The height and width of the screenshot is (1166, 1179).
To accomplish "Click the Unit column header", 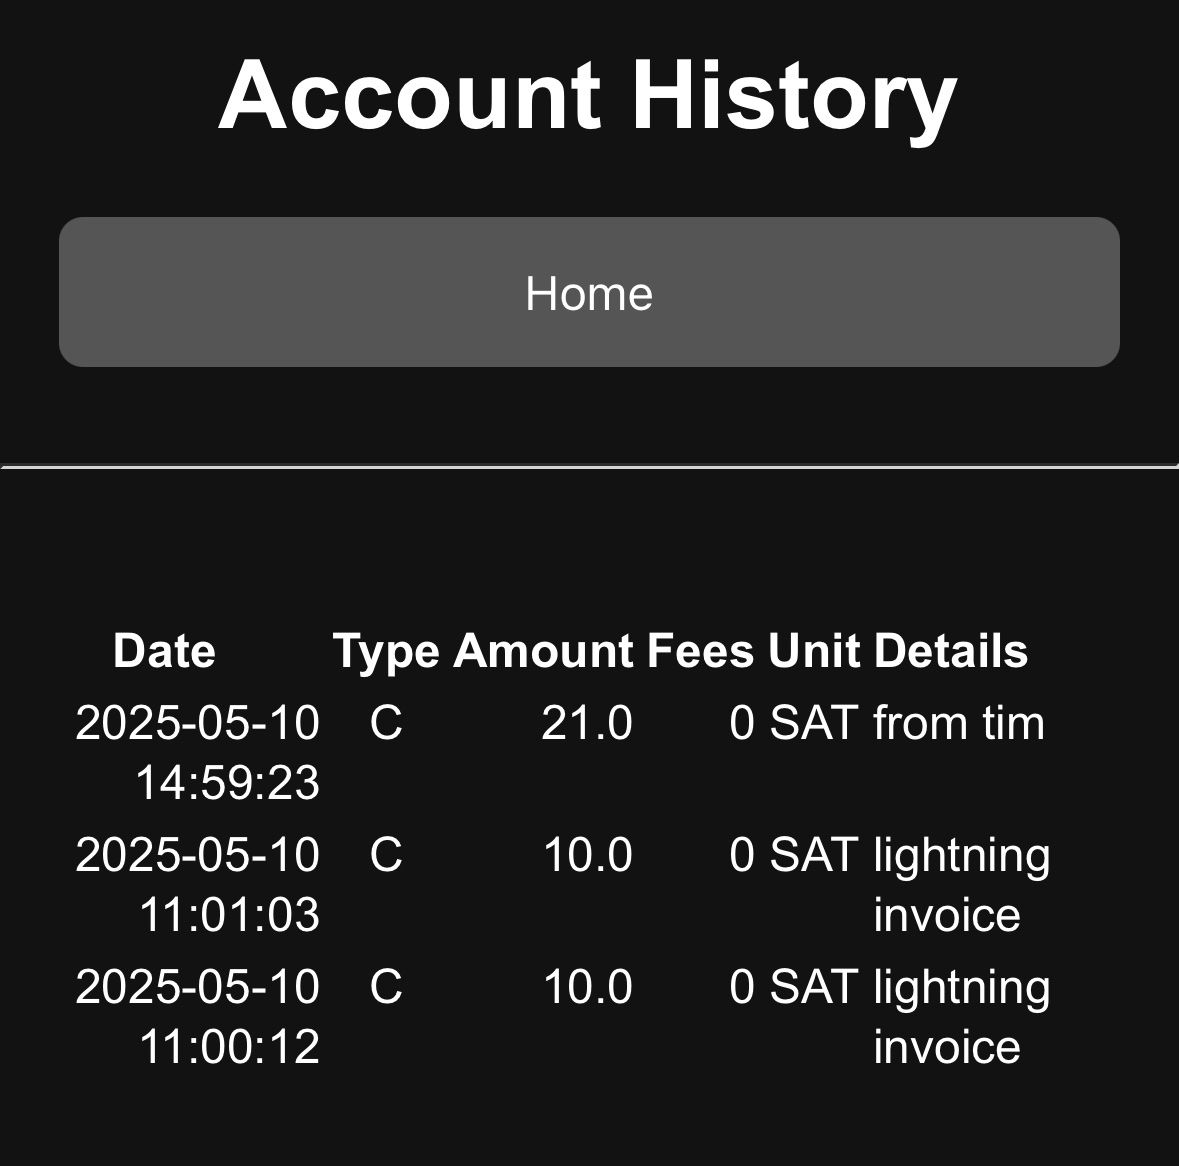I will tap(814, 650).
